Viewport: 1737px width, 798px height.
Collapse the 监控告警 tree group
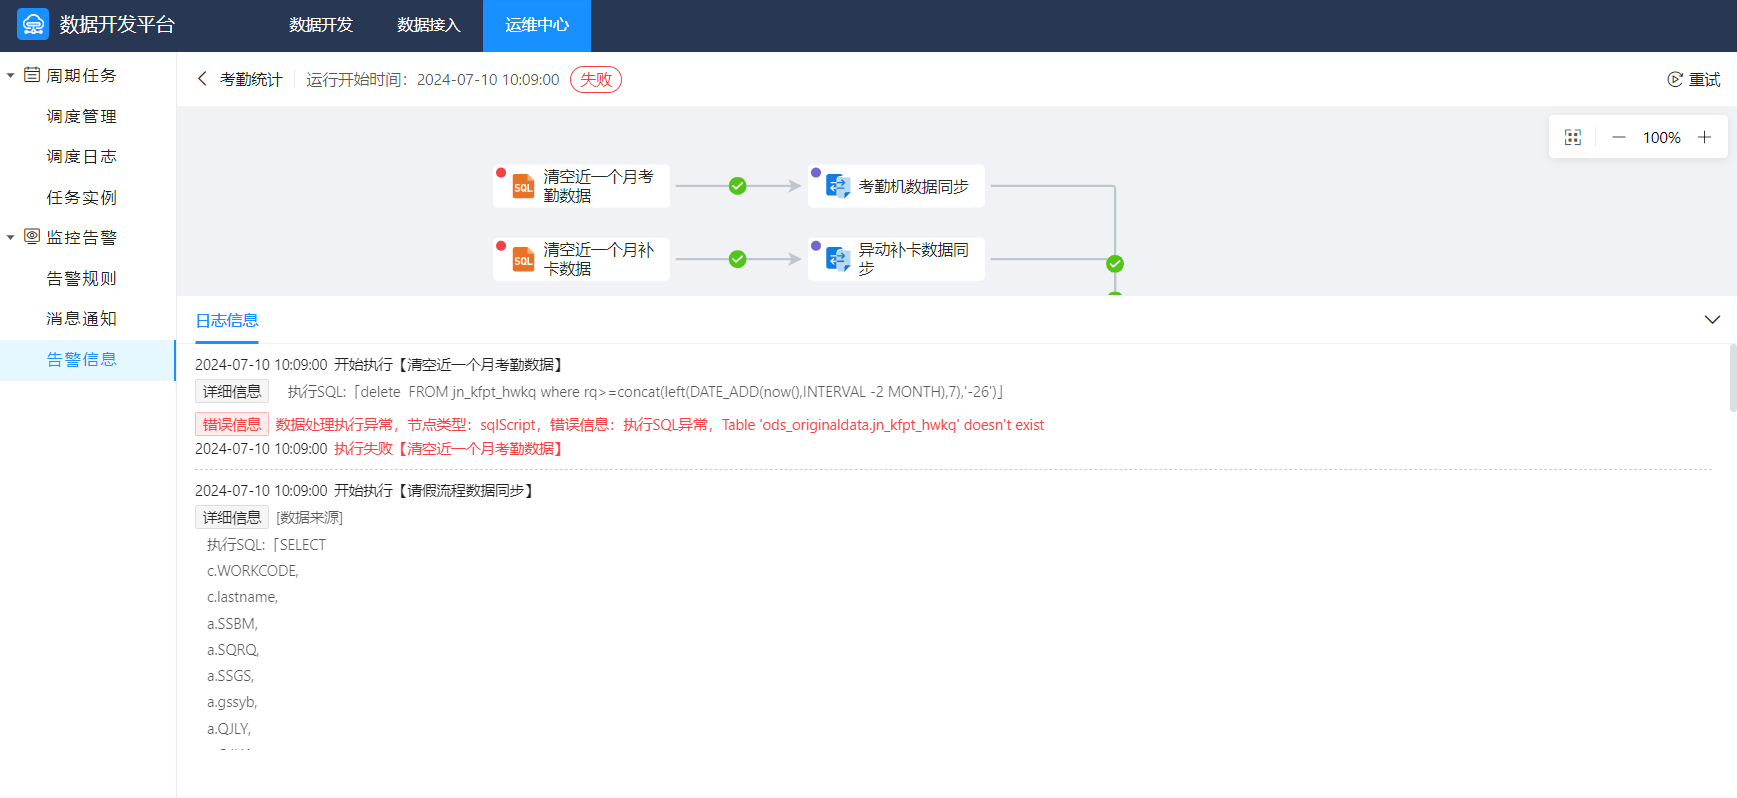coord(11,238)
